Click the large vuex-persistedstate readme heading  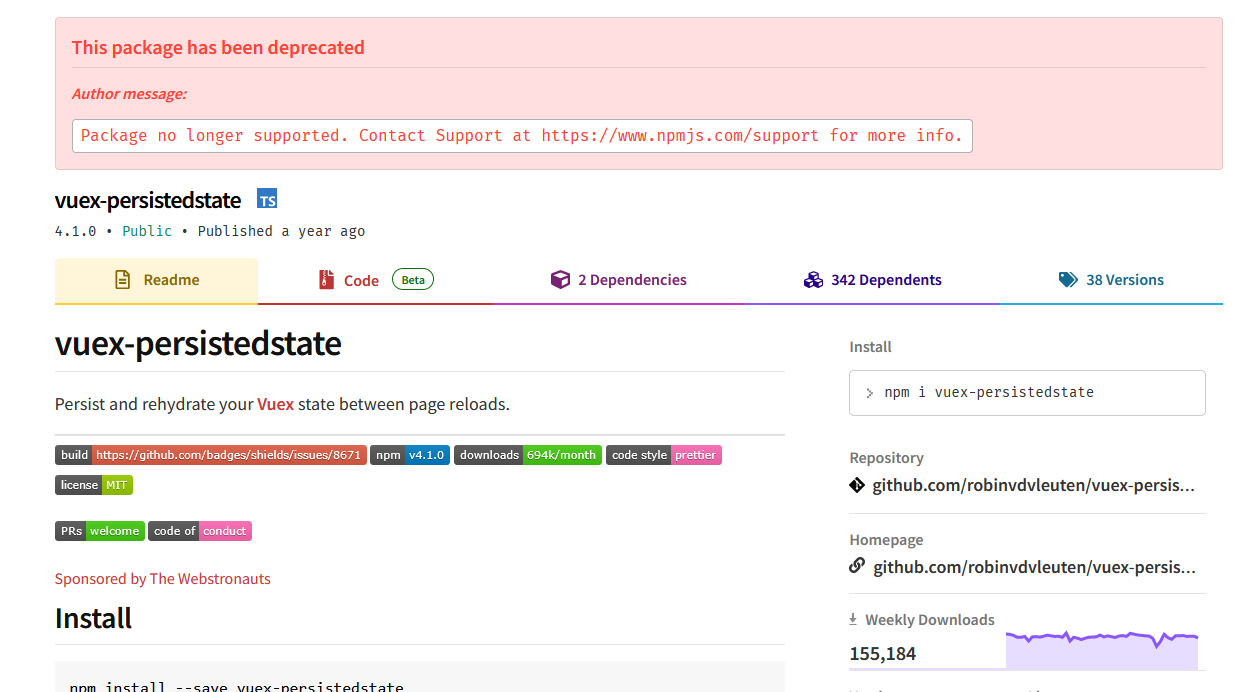click(x=198, y=344)
